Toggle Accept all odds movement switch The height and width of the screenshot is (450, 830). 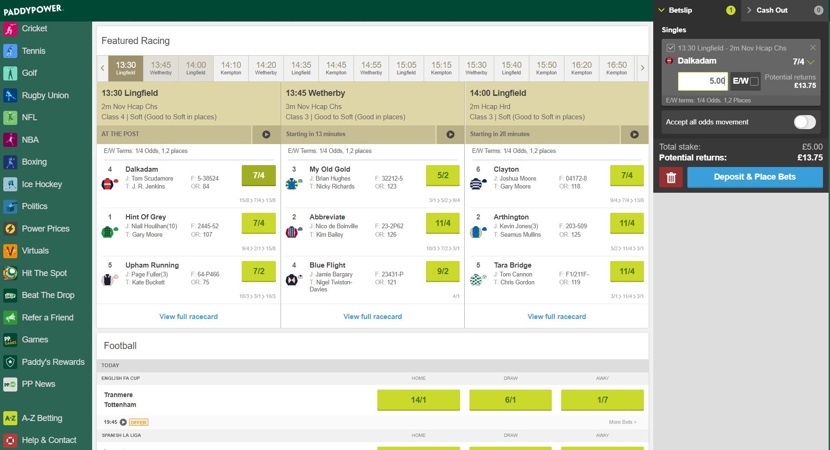[805, 122]
